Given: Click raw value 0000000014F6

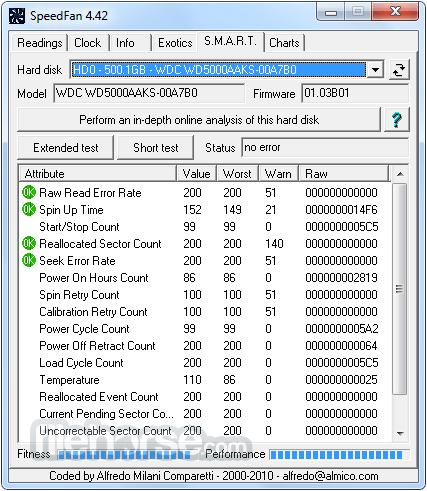Looking at the screenshot, I should click(x=341, y=210).
